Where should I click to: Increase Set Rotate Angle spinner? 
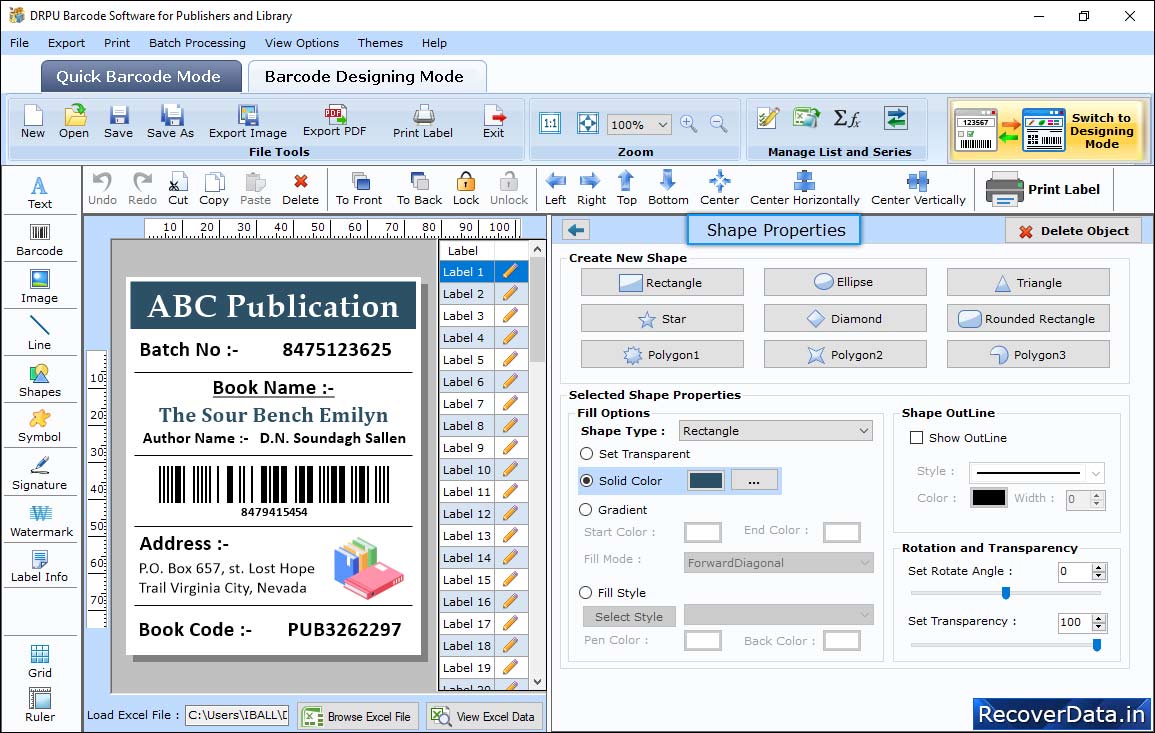point(1099,567)
